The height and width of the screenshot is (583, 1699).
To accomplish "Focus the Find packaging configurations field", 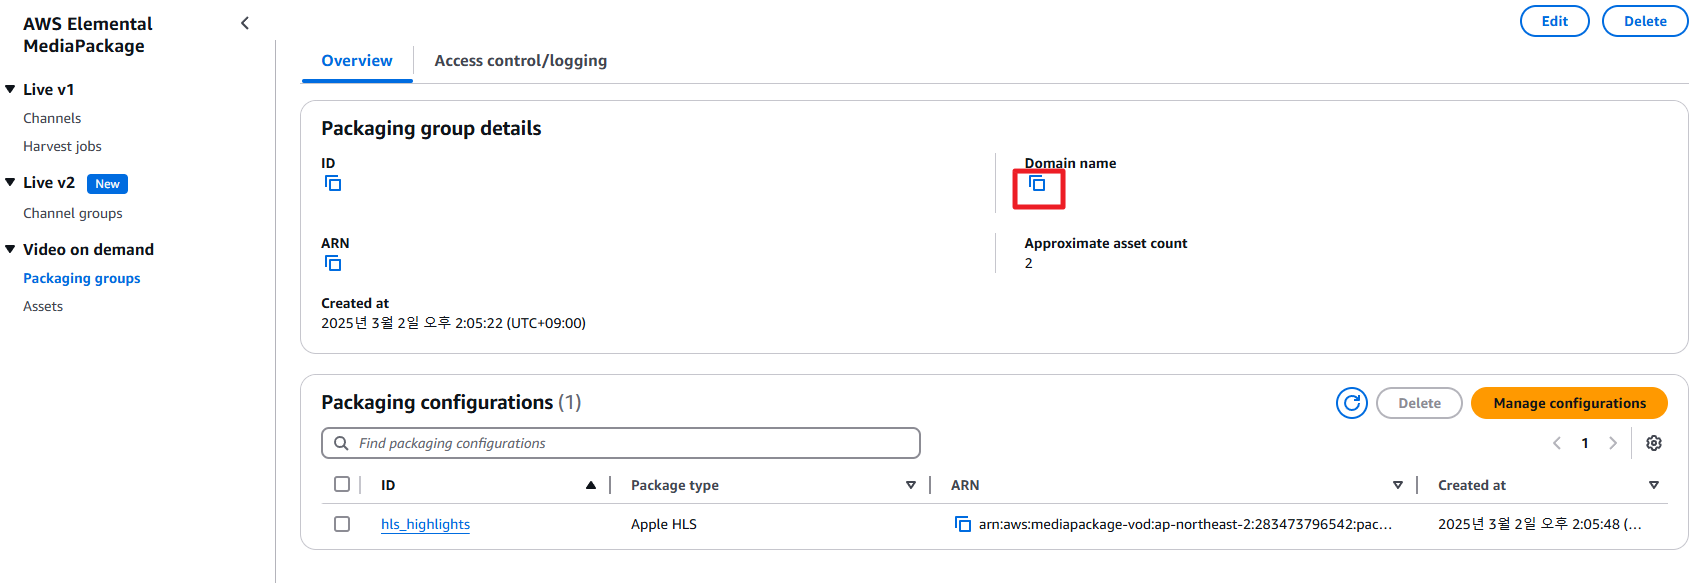I will tap(620, 443).
